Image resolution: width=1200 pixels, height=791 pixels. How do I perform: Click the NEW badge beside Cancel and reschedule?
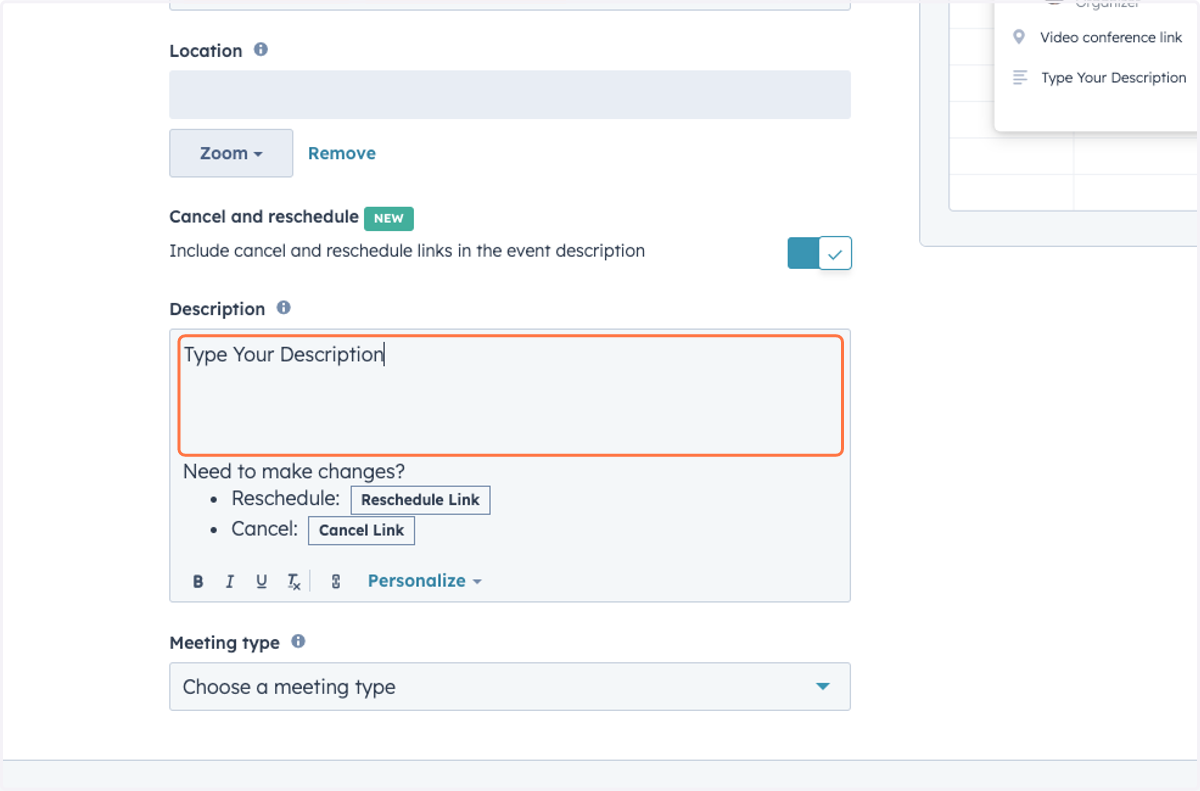pyautogui.click(x=389, y=218)
